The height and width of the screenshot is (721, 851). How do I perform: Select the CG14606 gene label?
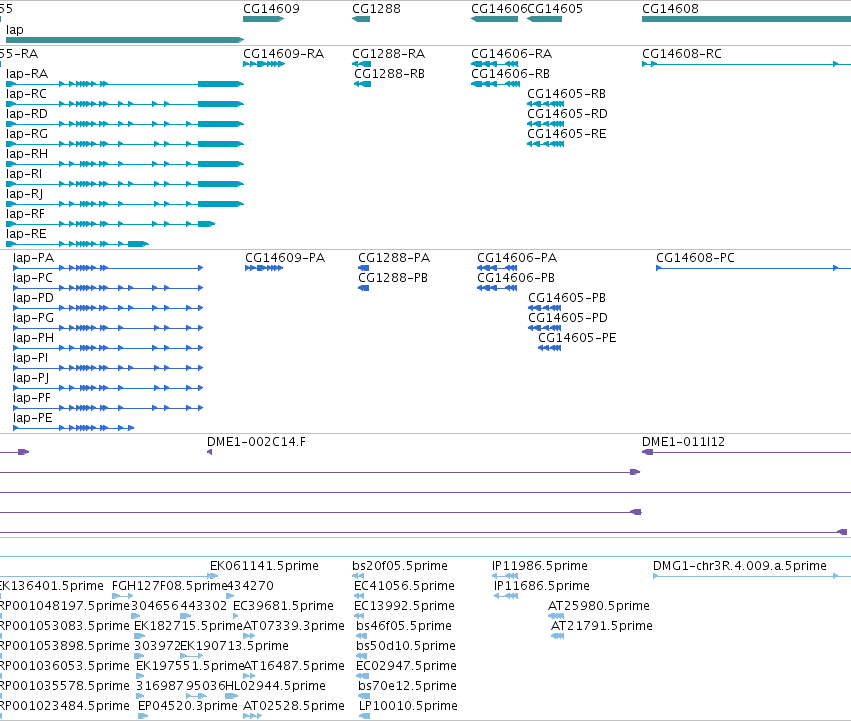tap(499, 9)
